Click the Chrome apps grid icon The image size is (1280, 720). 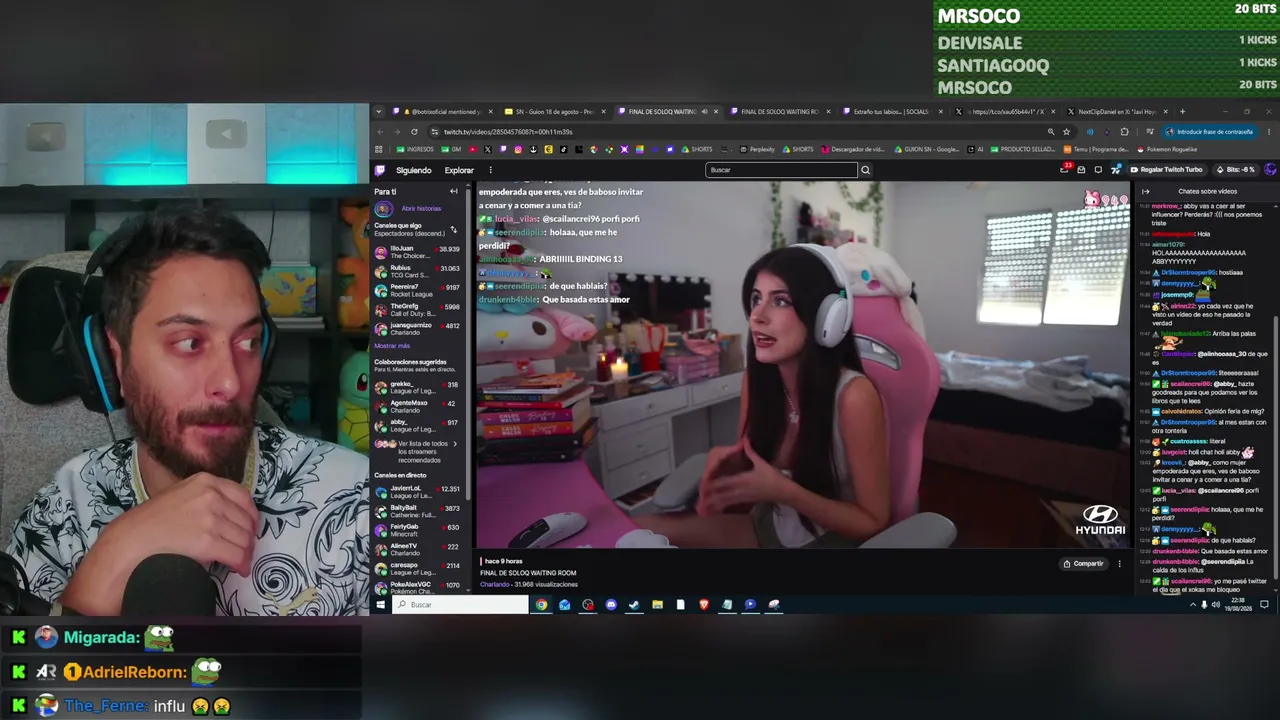[378, 149]
